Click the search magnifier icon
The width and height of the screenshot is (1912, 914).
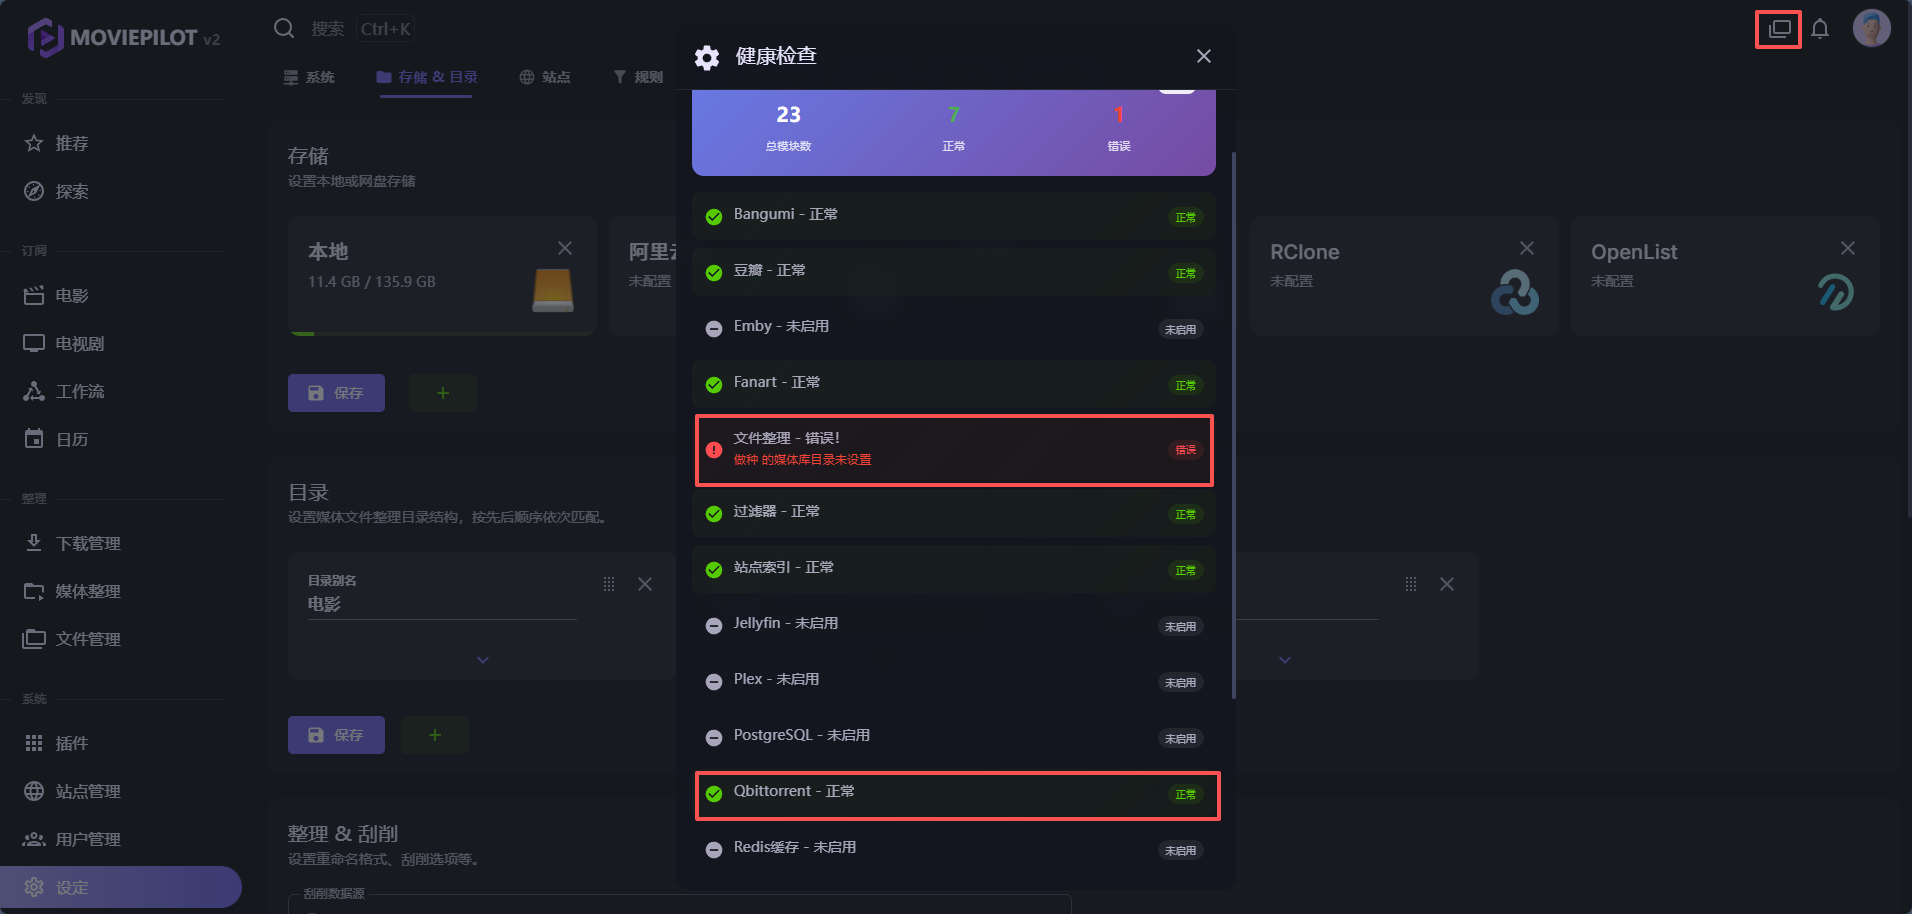[284, 28]
